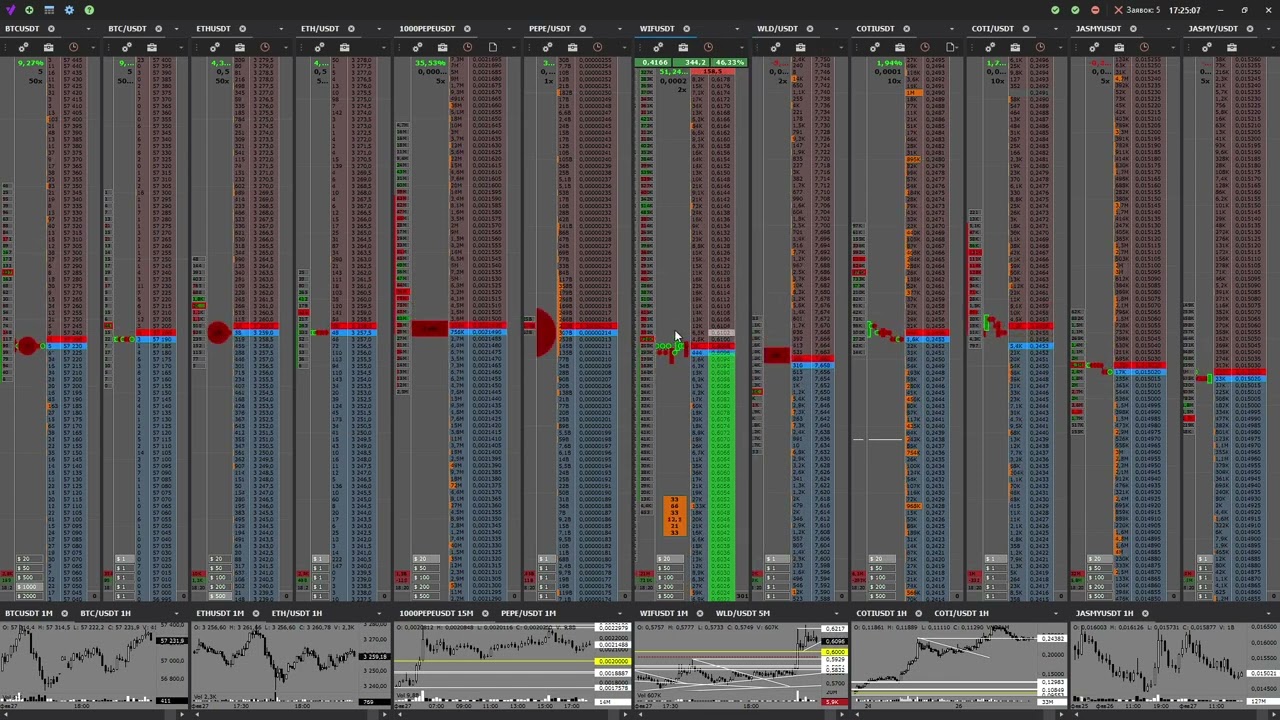Click yellow 0,0020000 level label on PEPE chart
Viewport: 1280px width, 720px height.
pyautogui.click(x=612, y=662)
